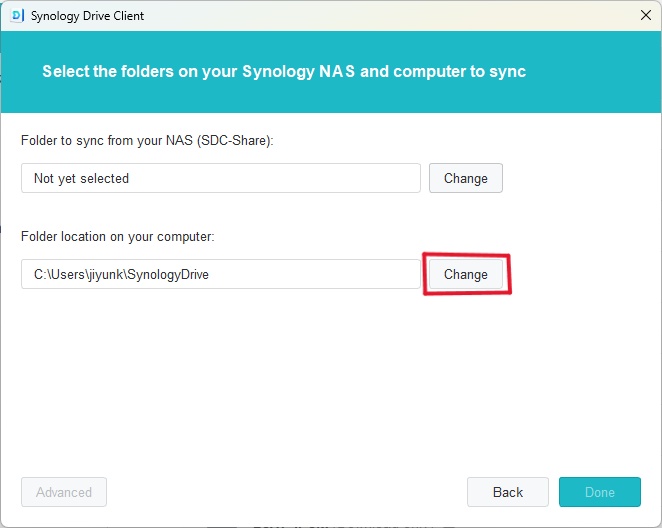Focus the C:\Users\jiyunk\SynologyDrive path field

coord(220,274)
